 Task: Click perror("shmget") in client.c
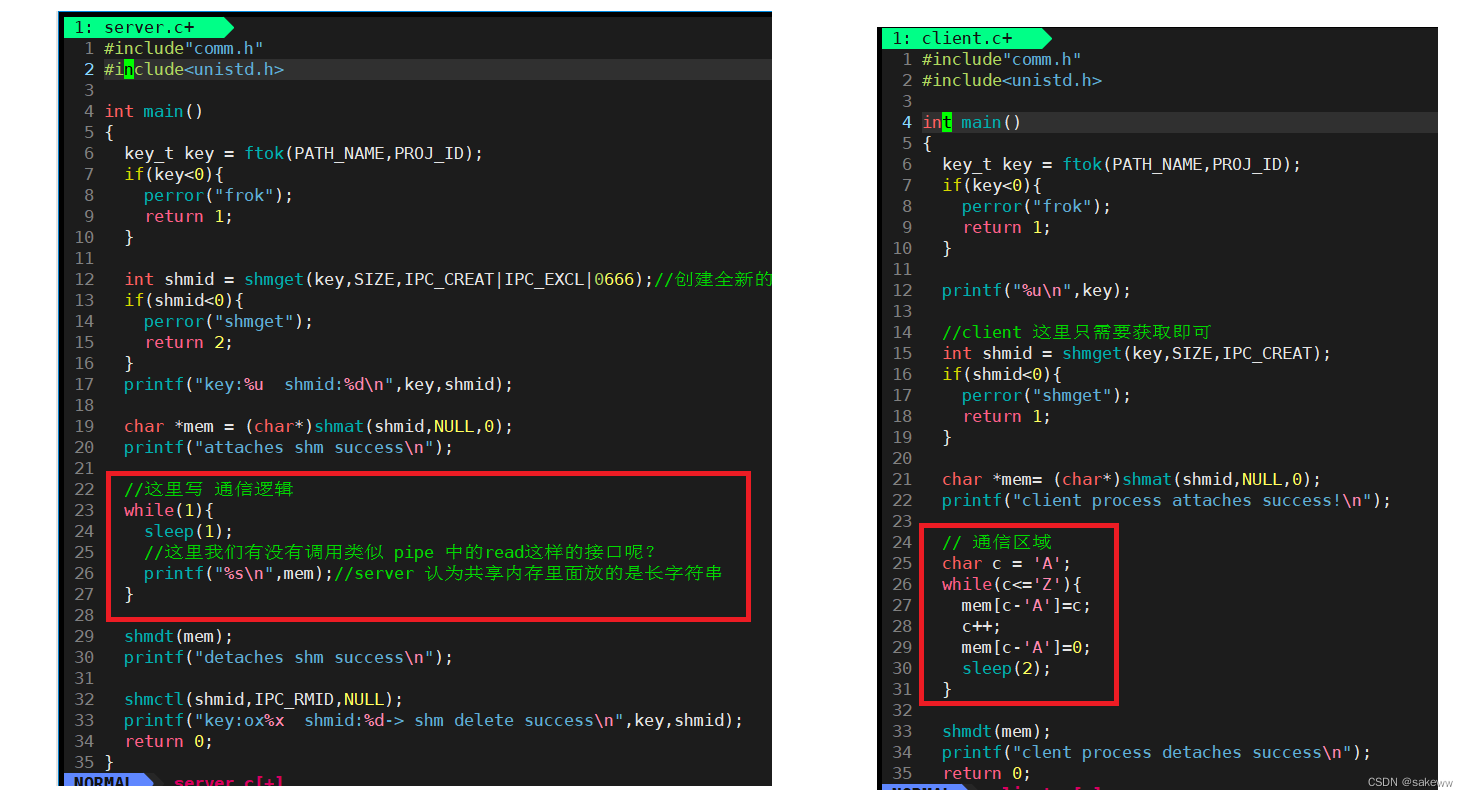[1047, 395]
